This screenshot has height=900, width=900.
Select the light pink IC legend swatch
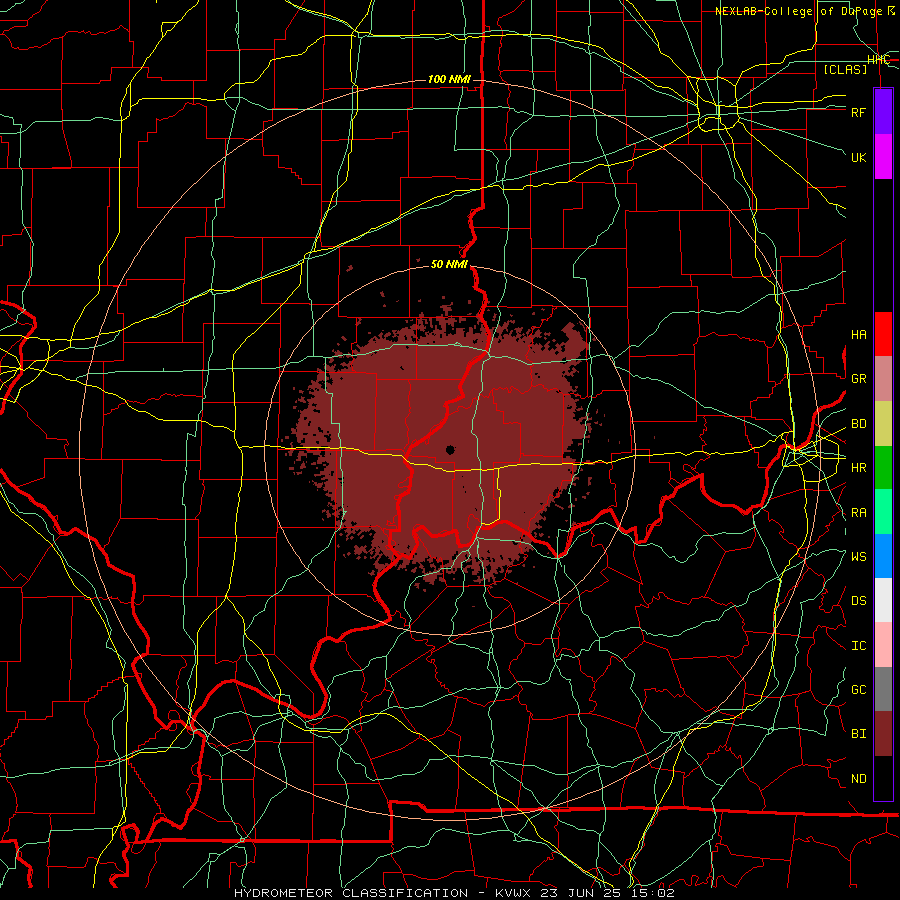click(x=883, y=645)
